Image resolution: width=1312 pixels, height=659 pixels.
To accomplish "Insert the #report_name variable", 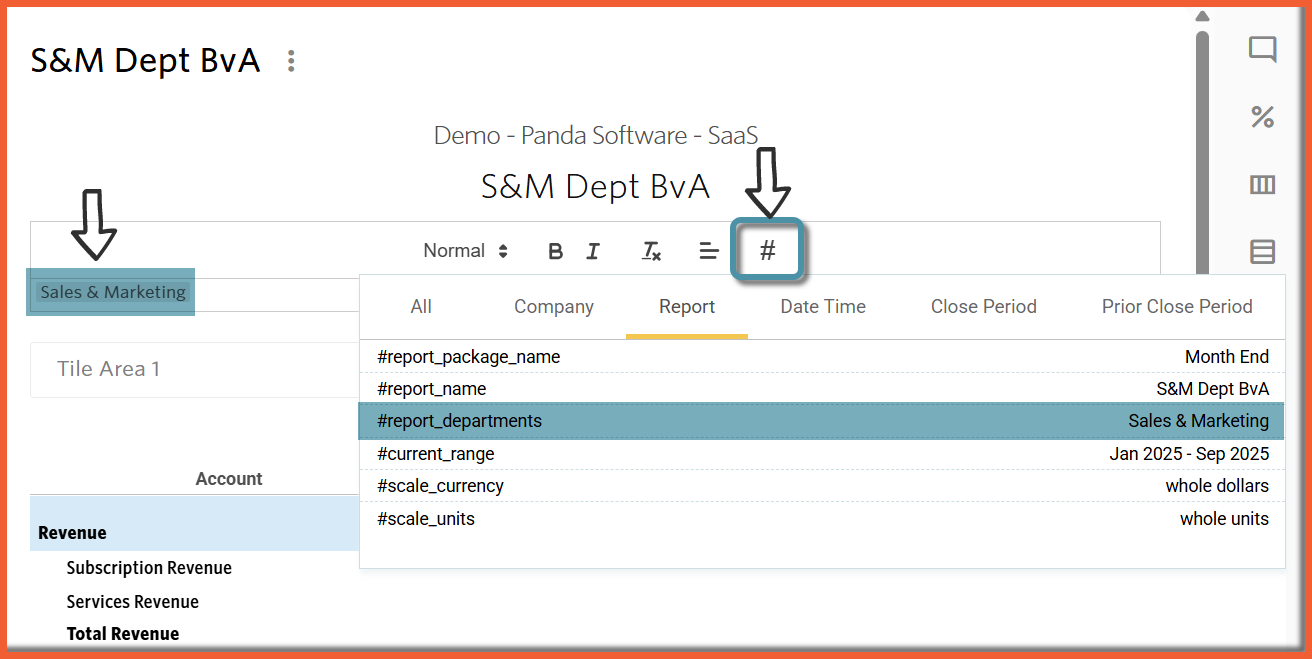I will click(822, 389).
